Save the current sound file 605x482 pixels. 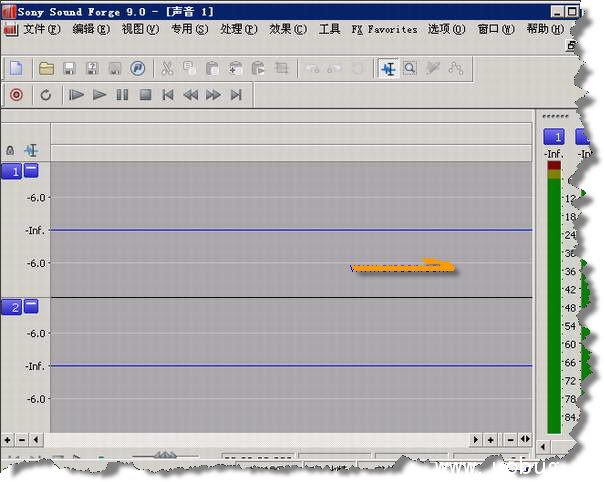click(69, 69)
